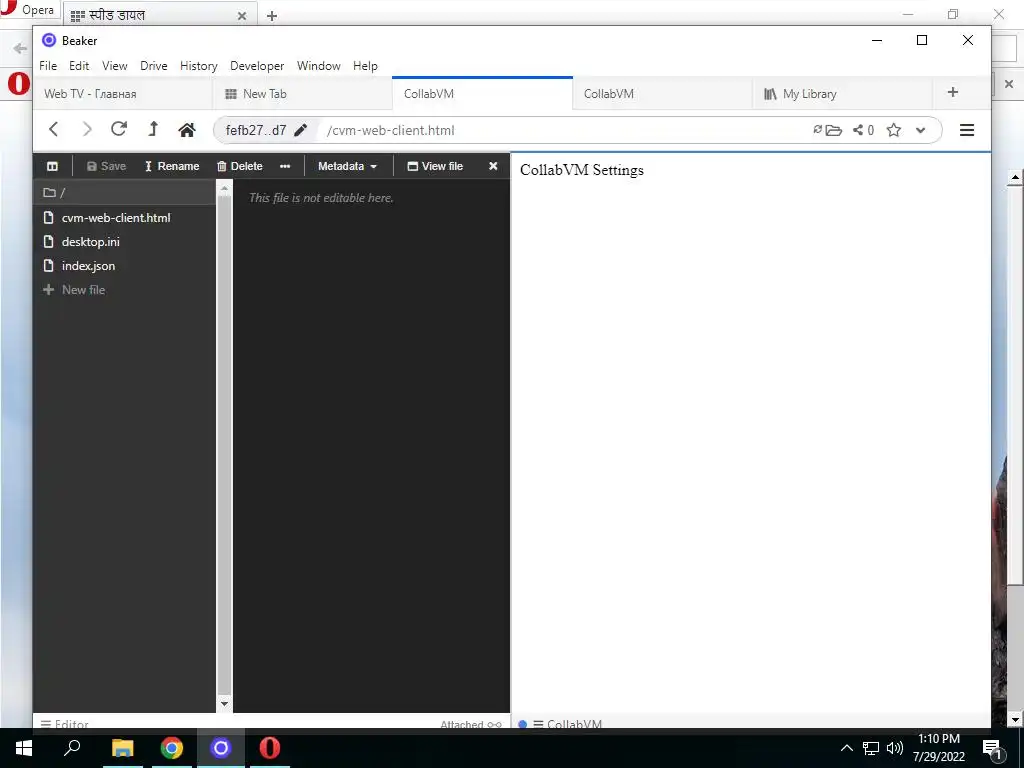Select the root folder row
1024x768 pixels.
click(x=124, y=192)
